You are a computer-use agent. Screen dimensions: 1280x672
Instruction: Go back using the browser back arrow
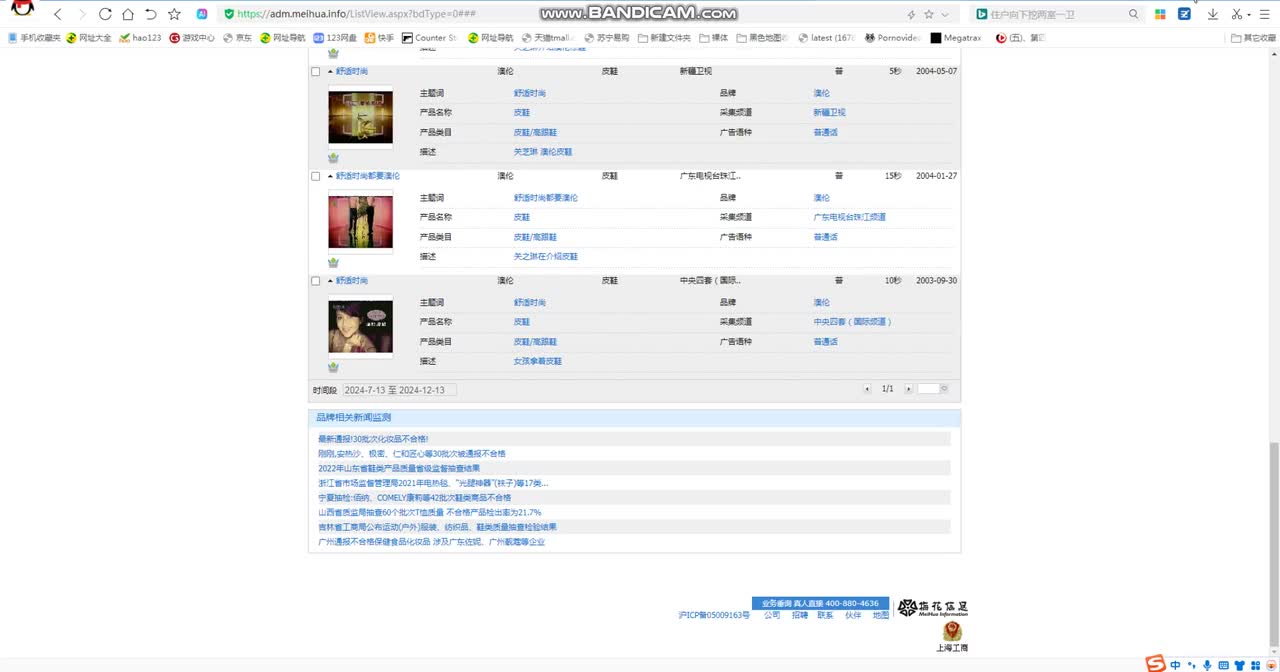pyautogui.click(x=57, y=14)
